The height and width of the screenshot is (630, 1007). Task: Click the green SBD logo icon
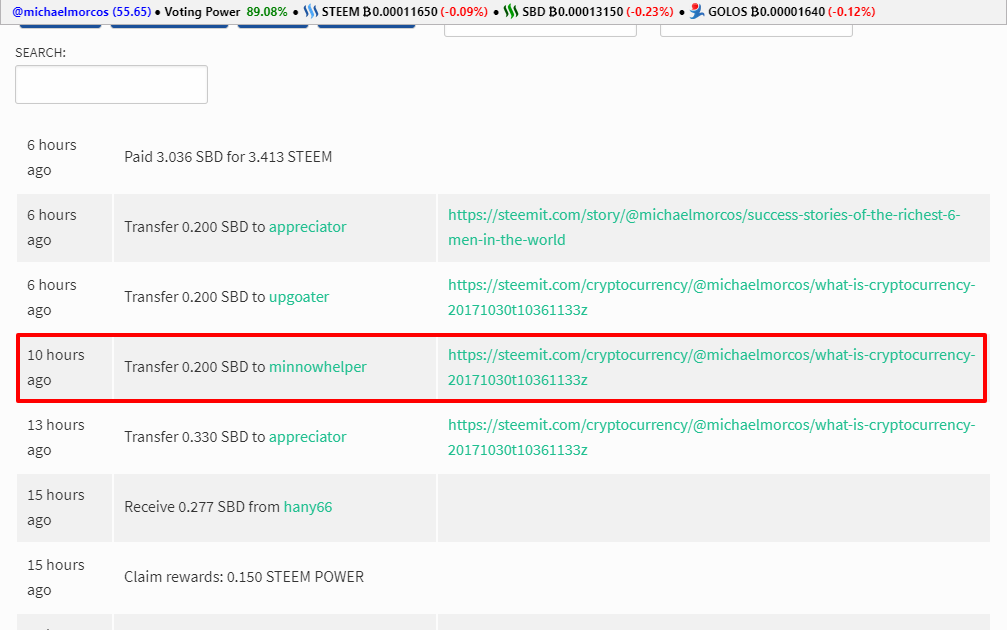[x=511, y=12]
